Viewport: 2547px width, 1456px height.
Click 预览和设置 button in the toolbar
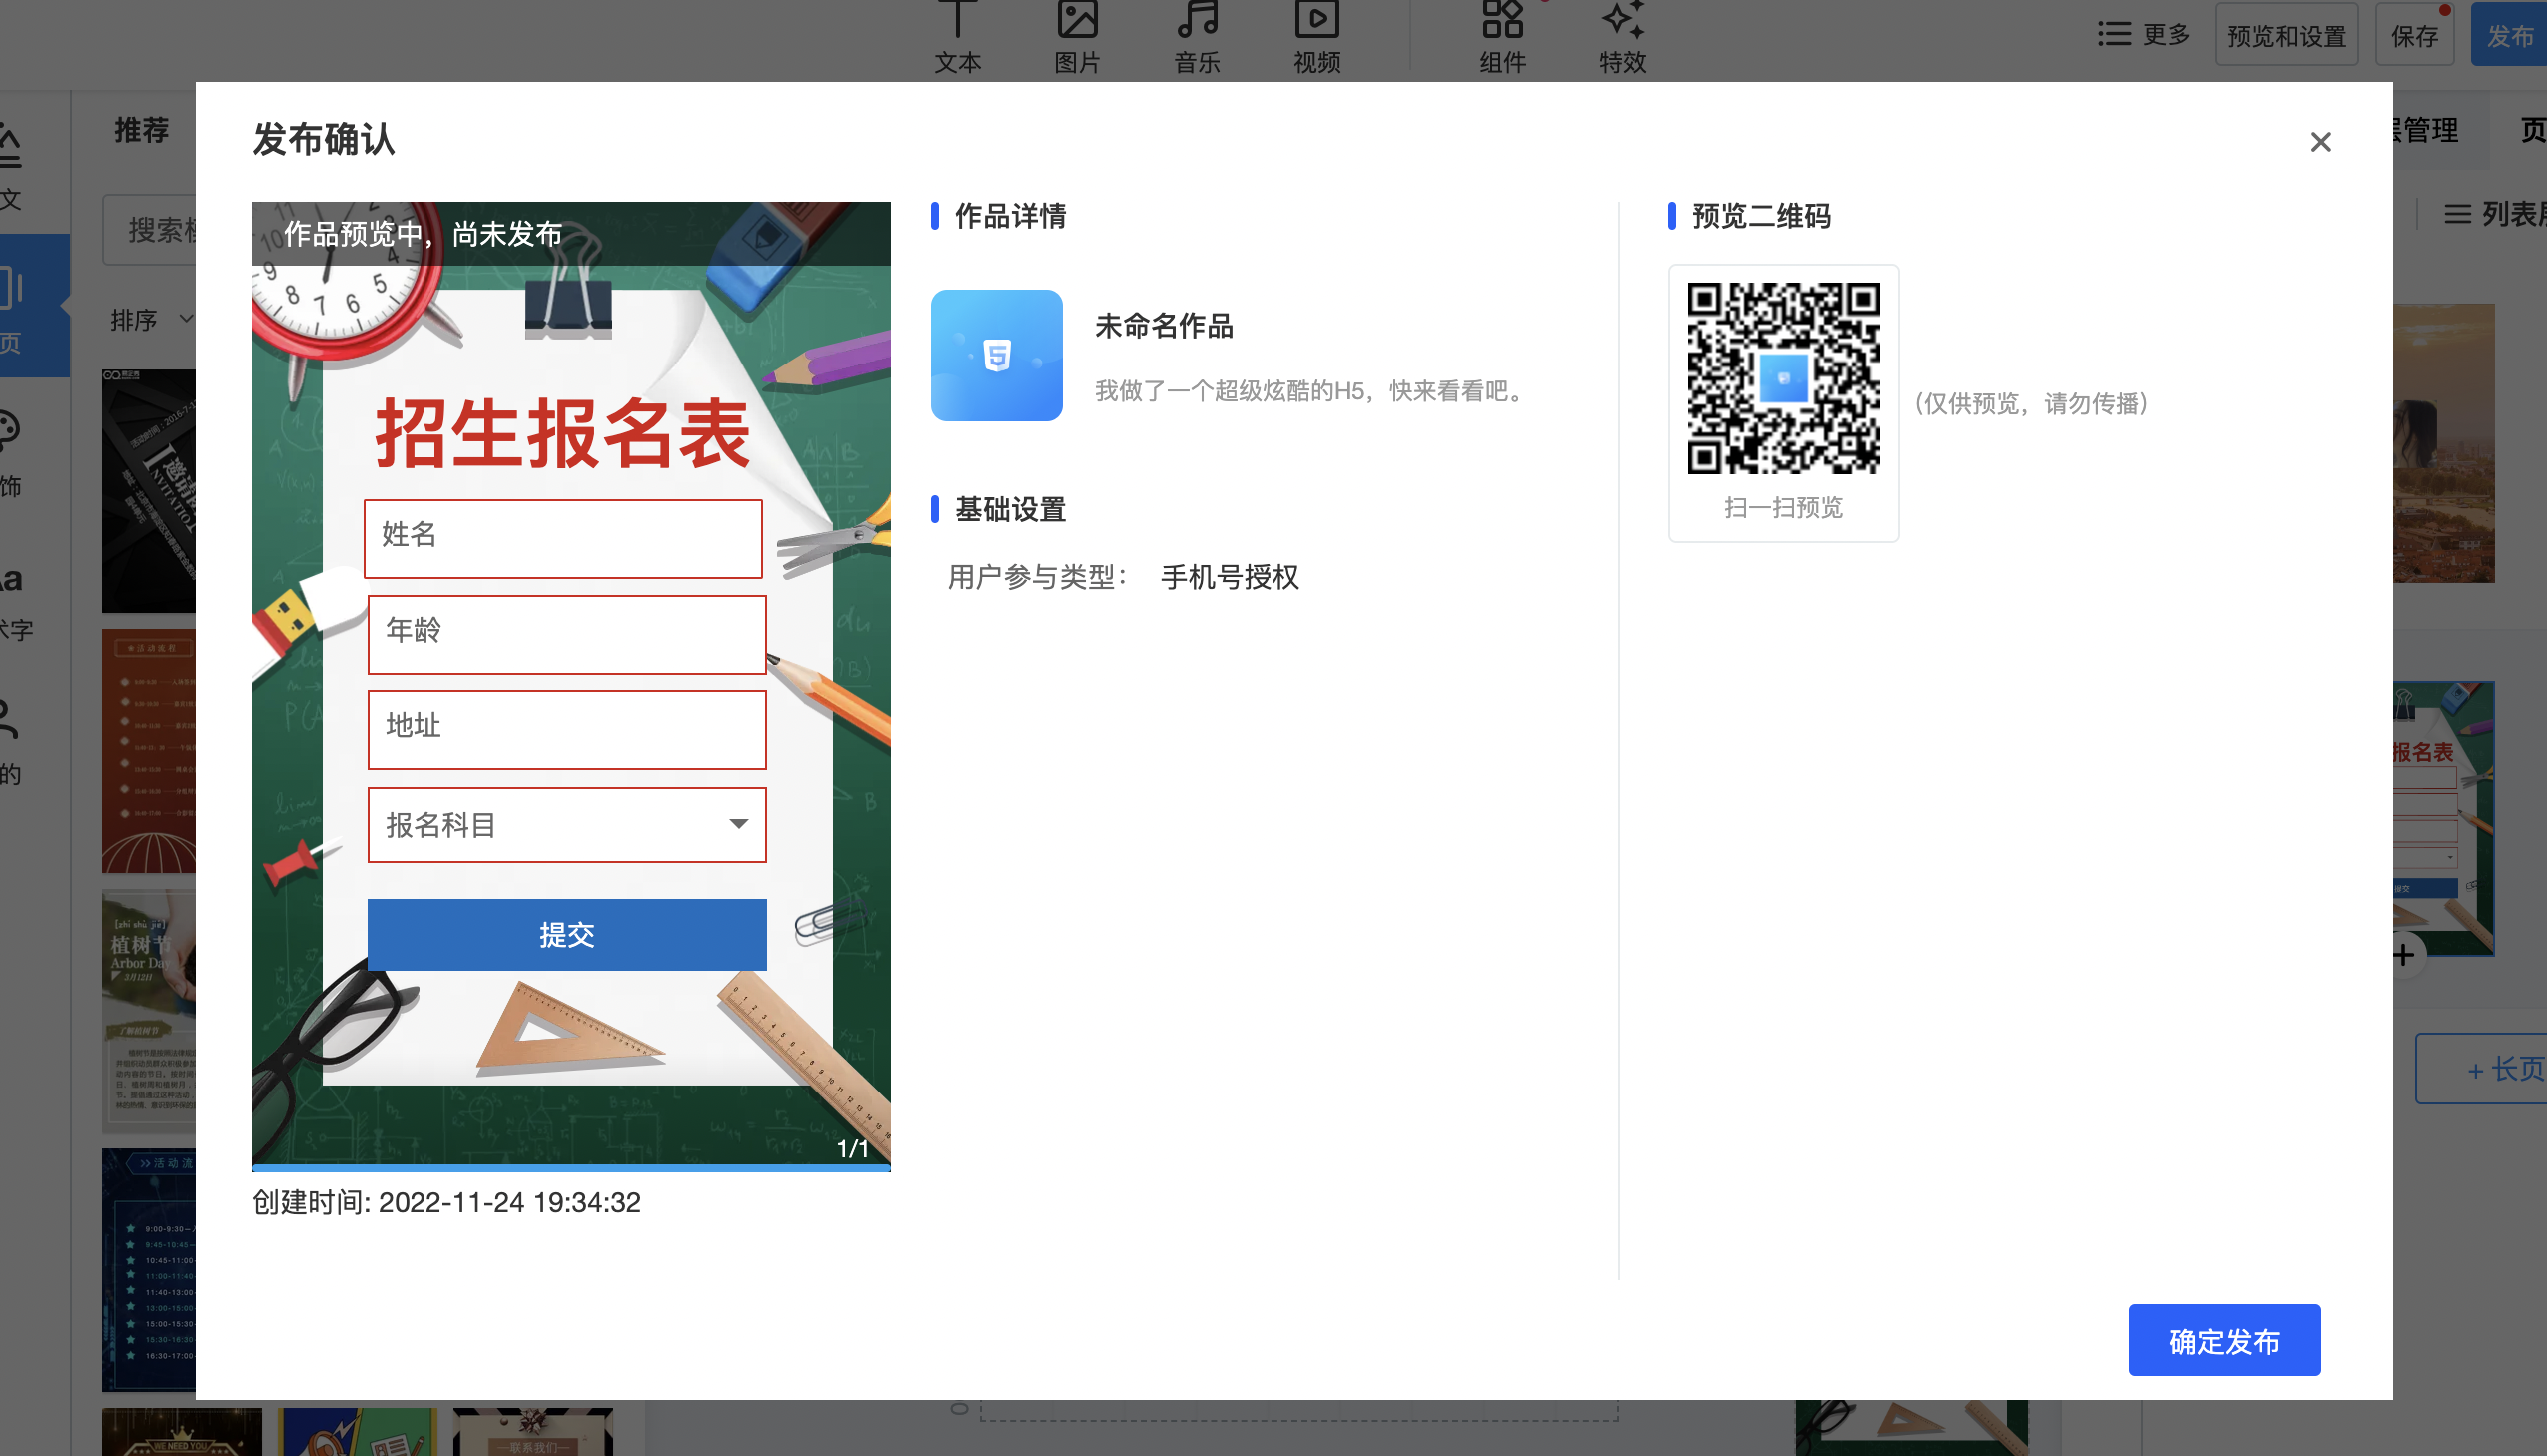click(2286, 36)
